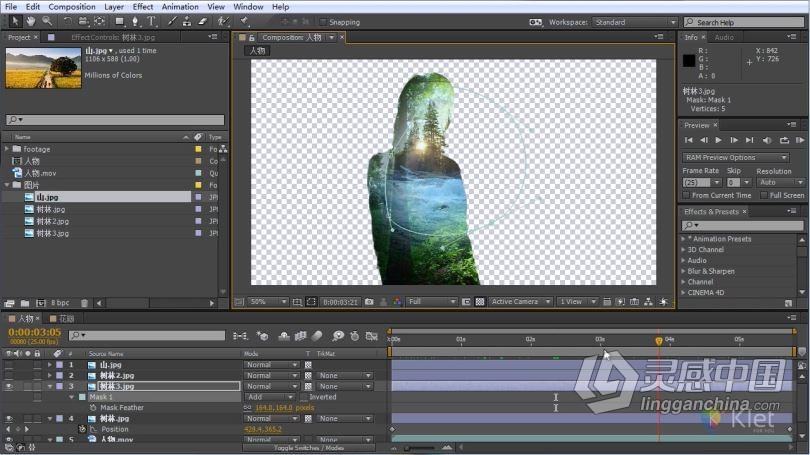Click the current time indicator in timeline
The width and height of the screenshot is (810, 455).
click(x=659, y=341)
